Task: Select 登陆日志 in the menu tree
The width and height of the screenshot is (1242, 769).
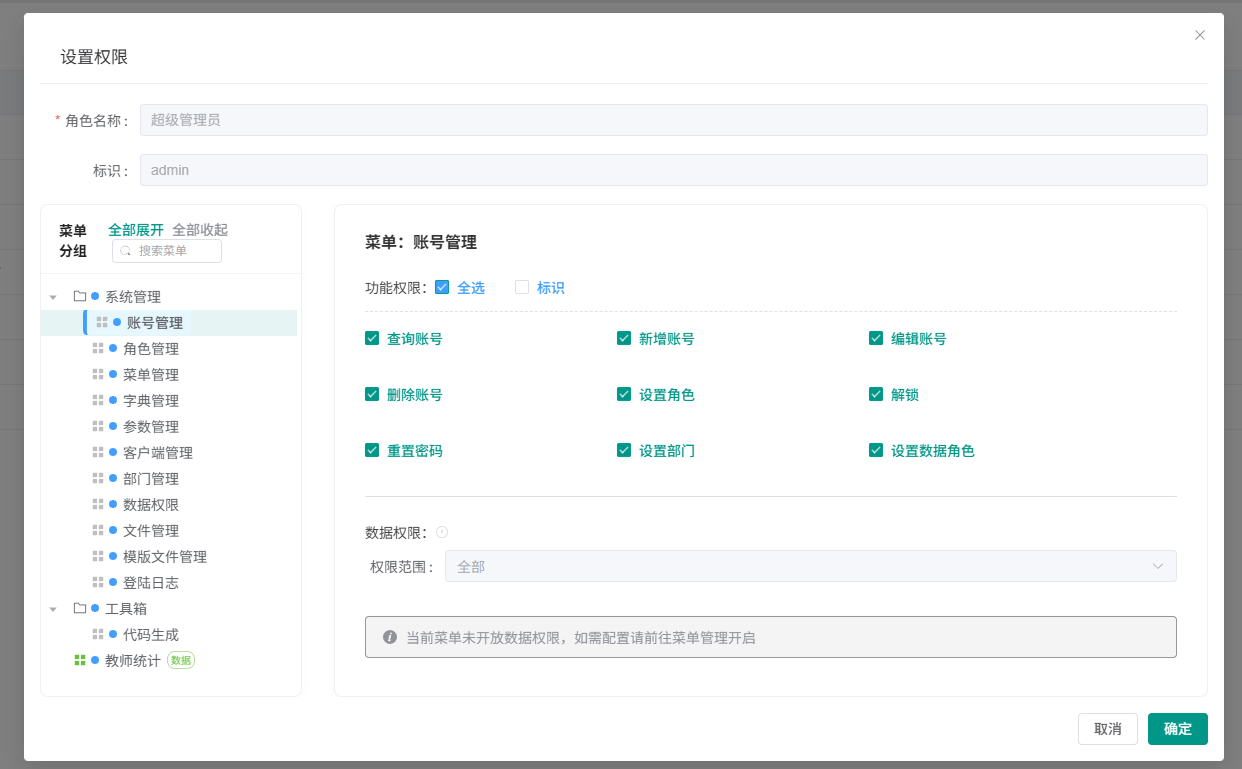Action: point(151,583)
